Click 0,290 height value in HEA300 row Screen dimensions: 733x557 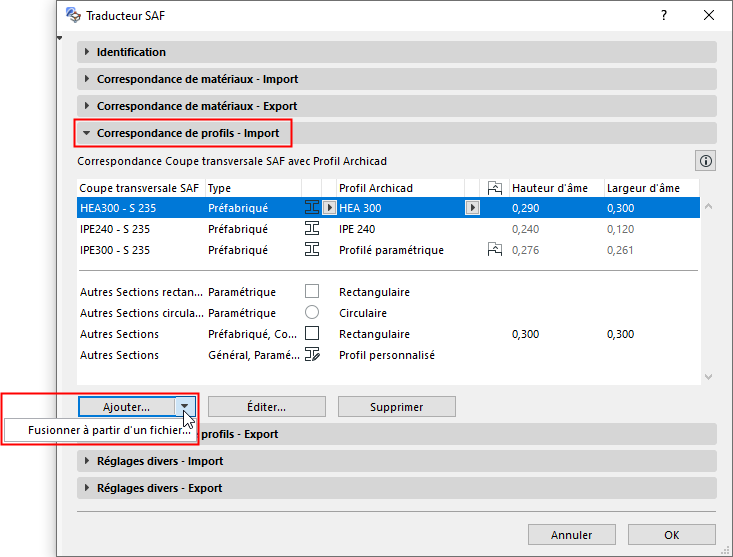tap(525, 208)
